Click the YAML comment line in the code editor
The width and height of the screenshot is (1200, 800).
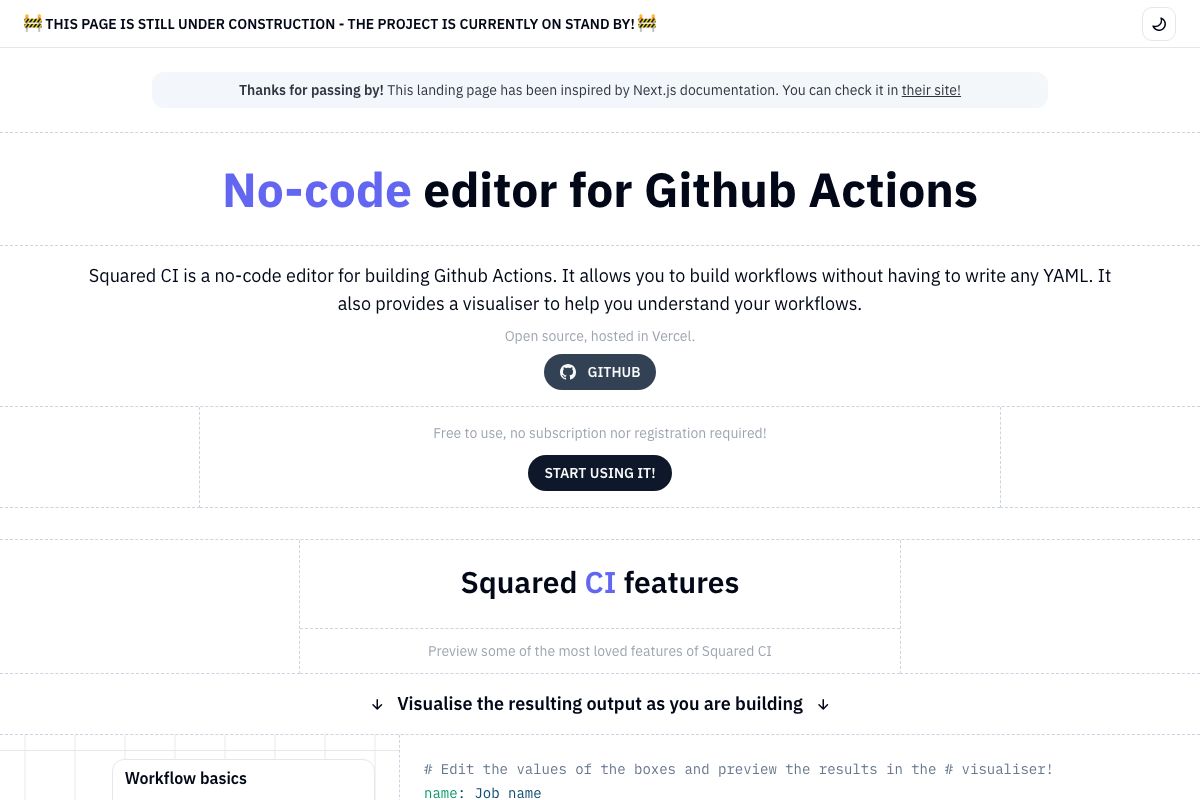pos(738,769)
